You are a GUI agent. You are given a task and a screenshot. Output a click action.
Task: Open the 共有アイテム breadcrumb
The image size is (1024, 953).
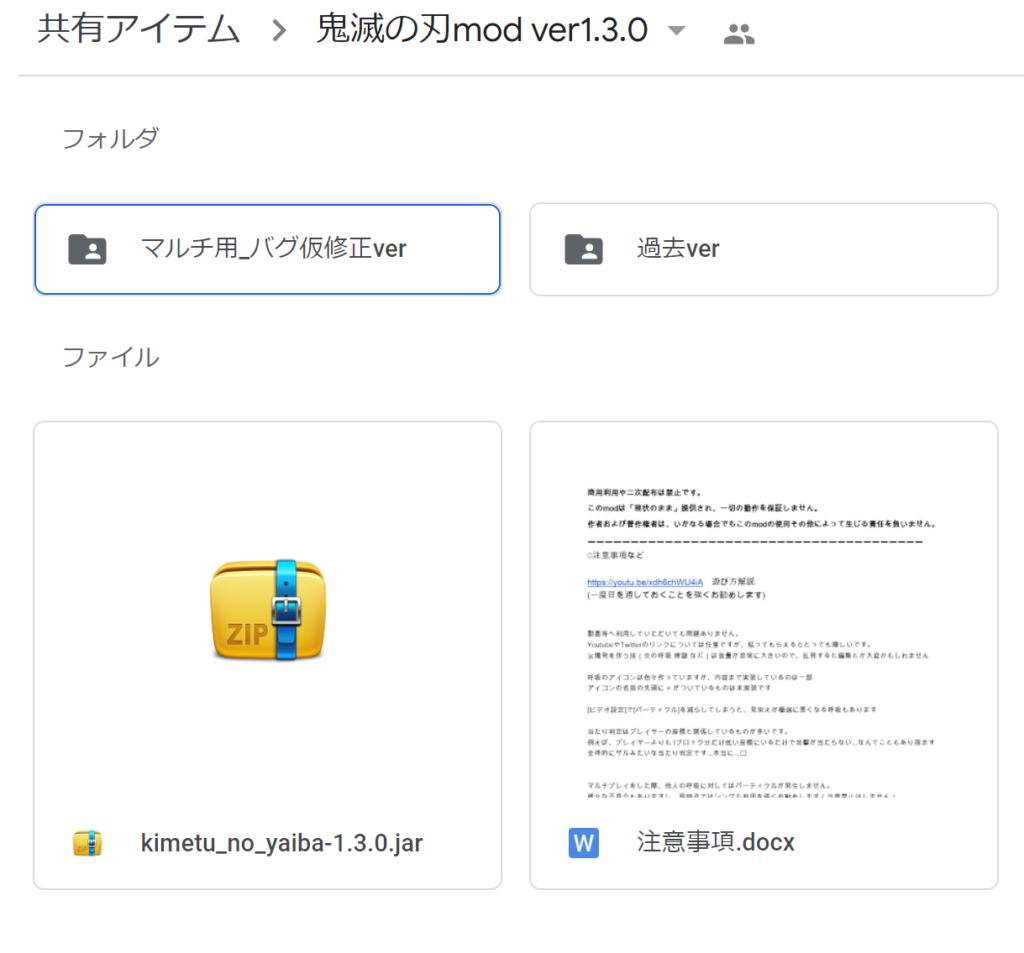click(x=138, y=30)
